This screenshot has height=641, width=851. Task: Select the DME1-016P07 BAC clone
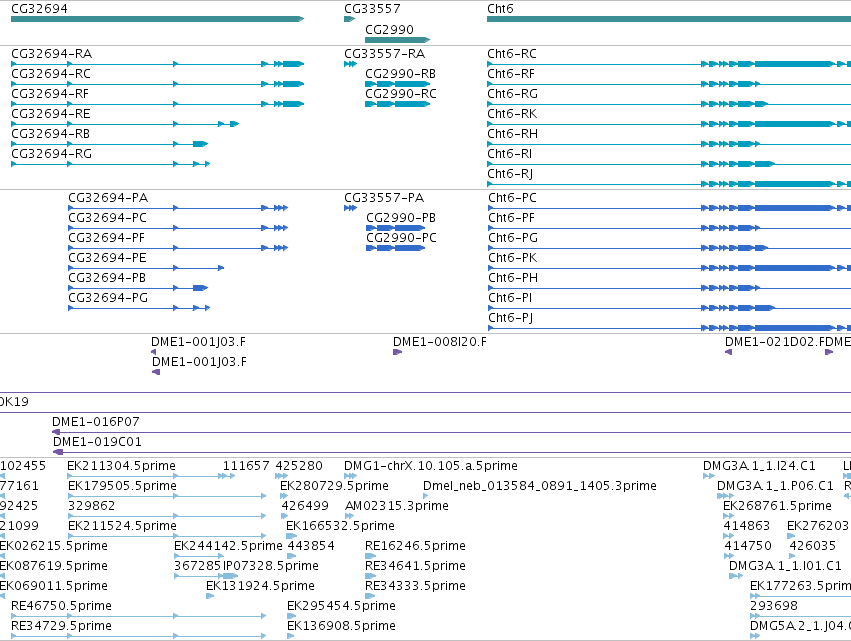point(452,432)
